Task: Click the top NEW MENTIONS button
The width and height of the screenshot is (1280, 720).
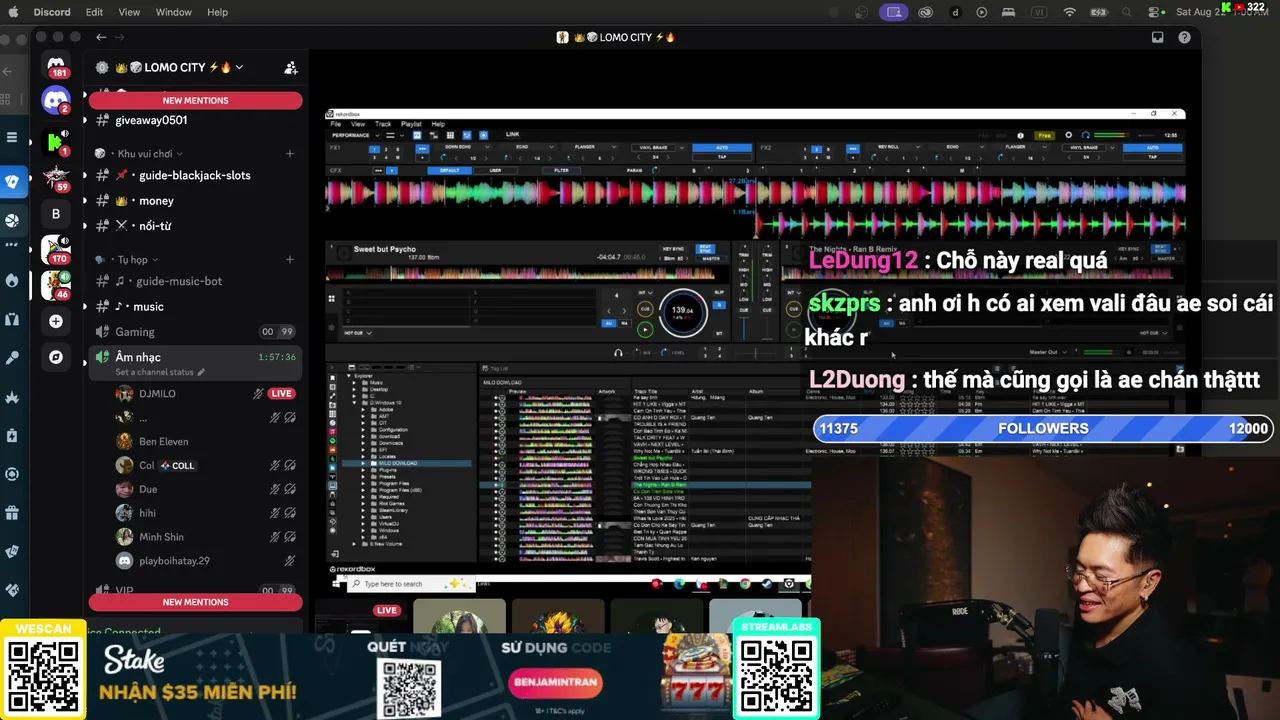Action: click(196, 100)
